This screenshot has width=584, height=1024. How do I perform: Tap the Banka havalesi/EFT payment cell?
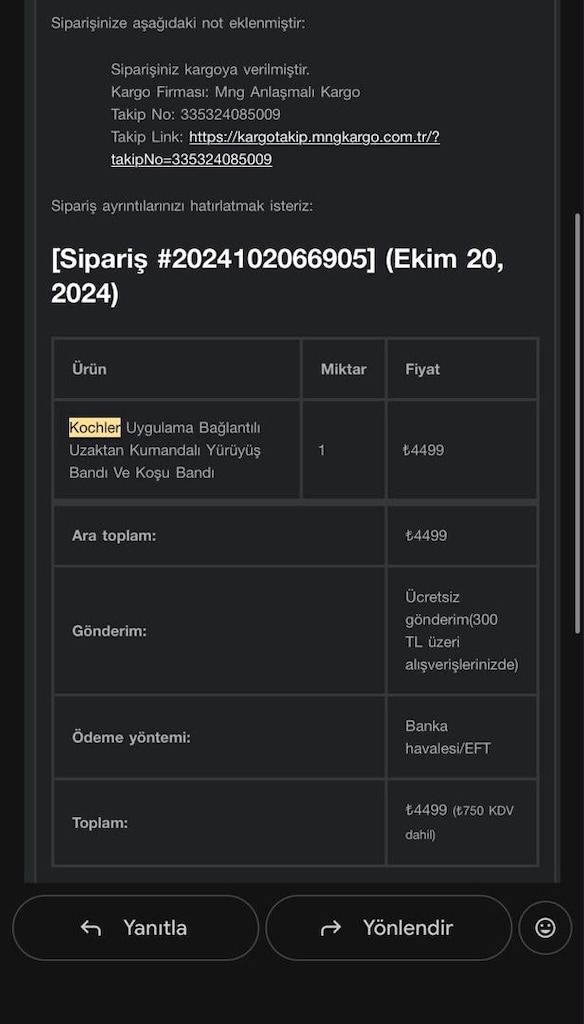[x=462, y=737]
